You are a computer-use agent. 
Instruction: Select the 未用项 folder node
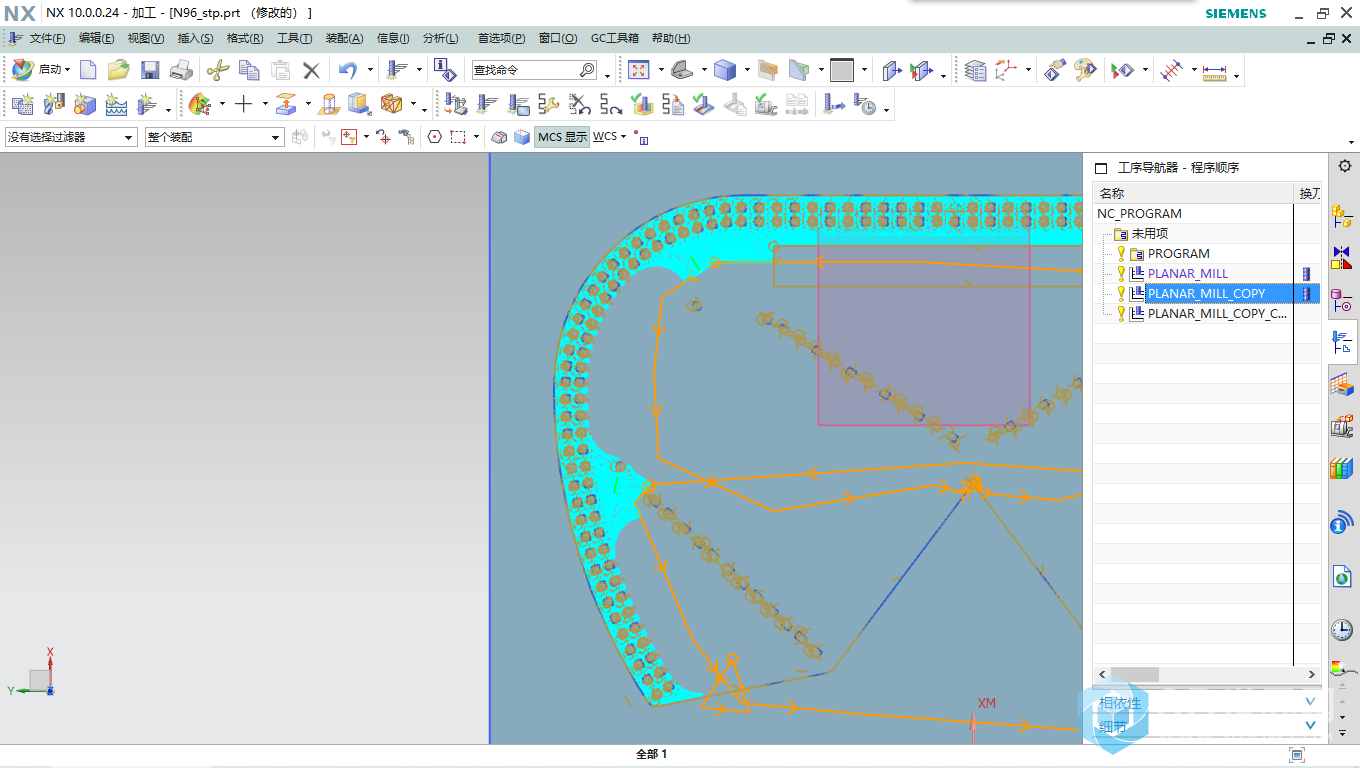click(x=1150, y=233)
